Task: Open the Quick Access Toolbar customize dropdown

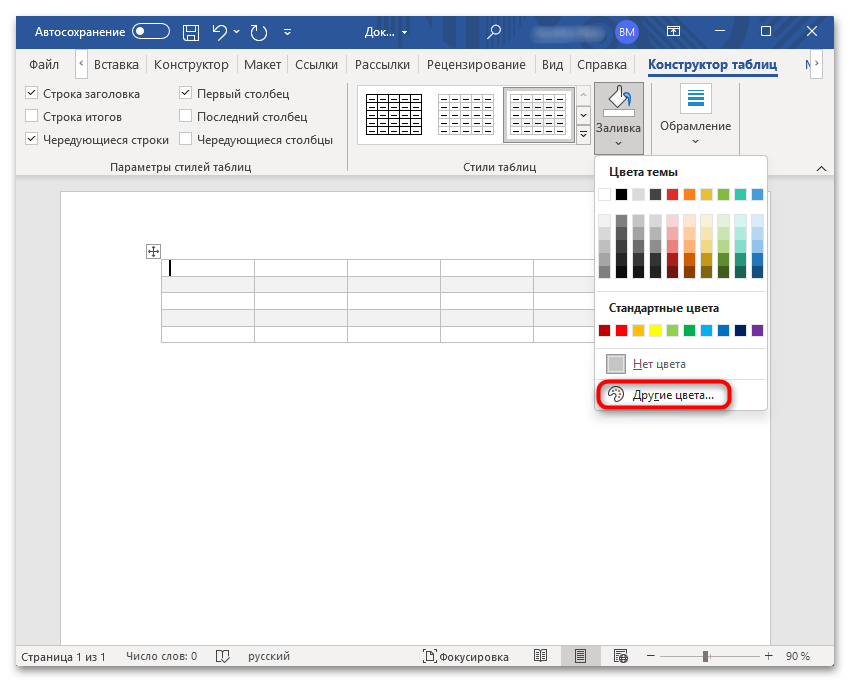Action: [288, 32]
